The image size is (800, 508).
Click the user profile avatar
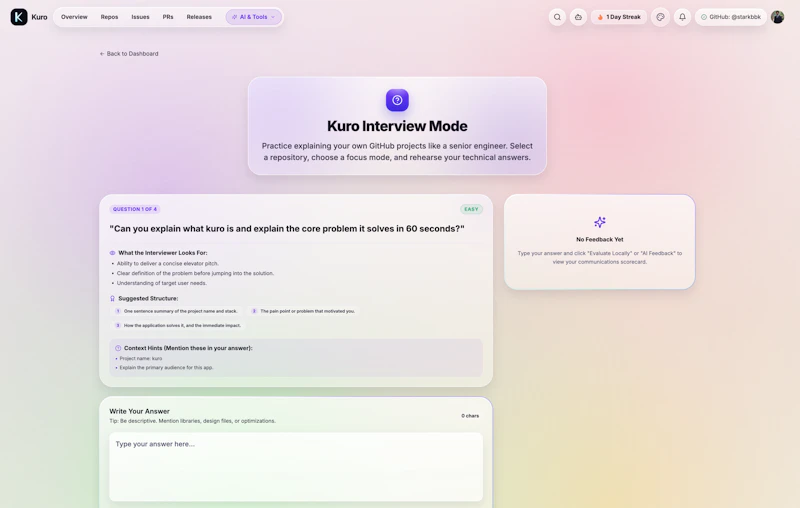click(x=777, y=17)
